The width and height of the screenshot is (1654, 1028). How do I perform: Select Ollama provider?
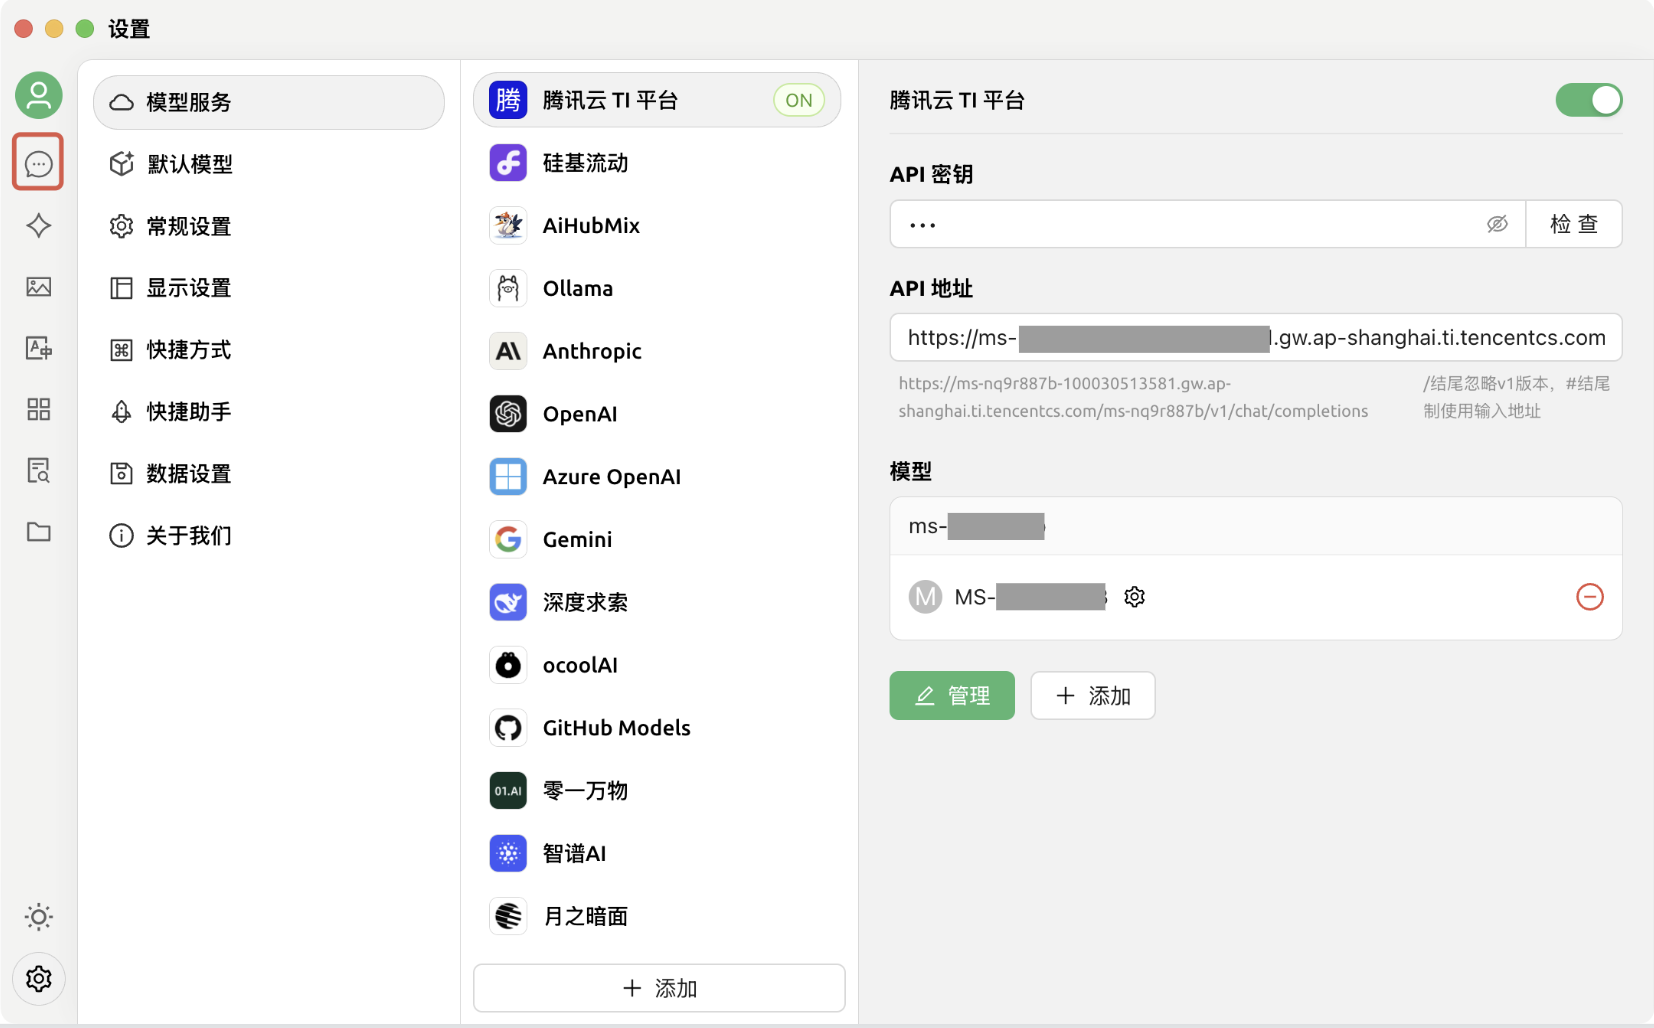(x=657, y=289)
